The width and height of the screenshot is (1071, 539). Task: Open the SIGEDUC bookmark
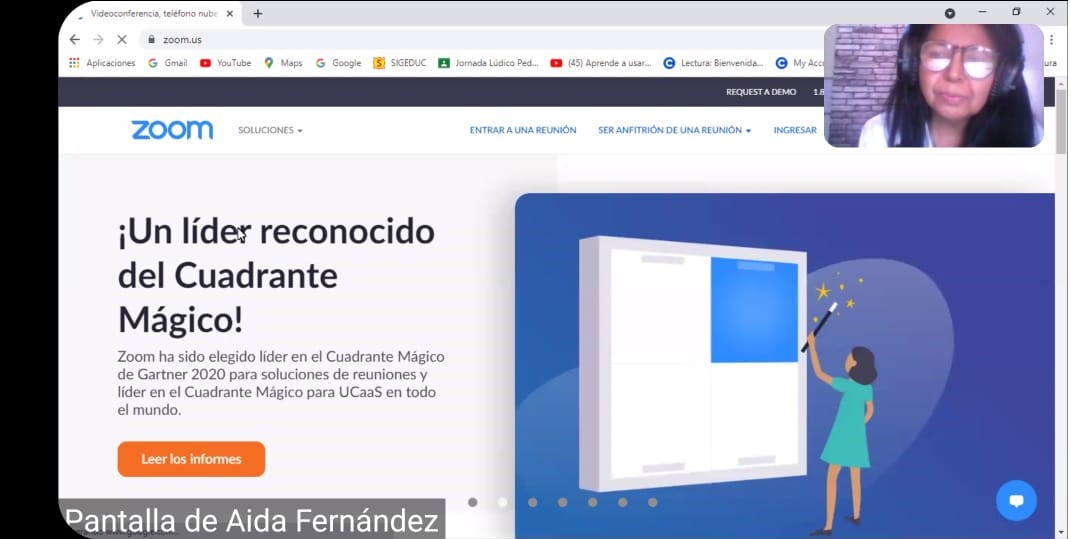tap(400, 63)
